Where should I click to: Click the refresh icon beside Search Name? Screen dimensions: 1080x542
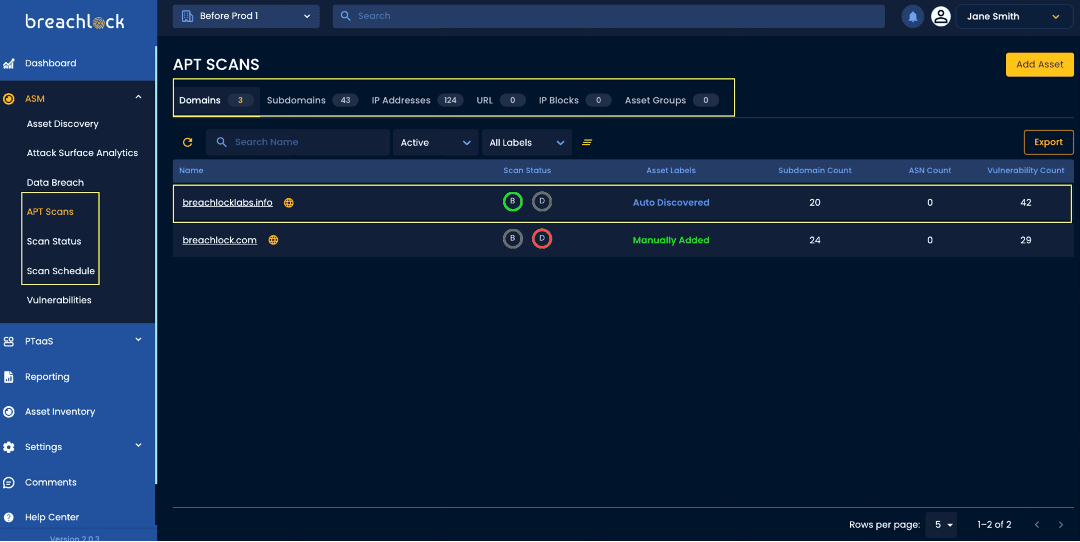tap(187, 143)
